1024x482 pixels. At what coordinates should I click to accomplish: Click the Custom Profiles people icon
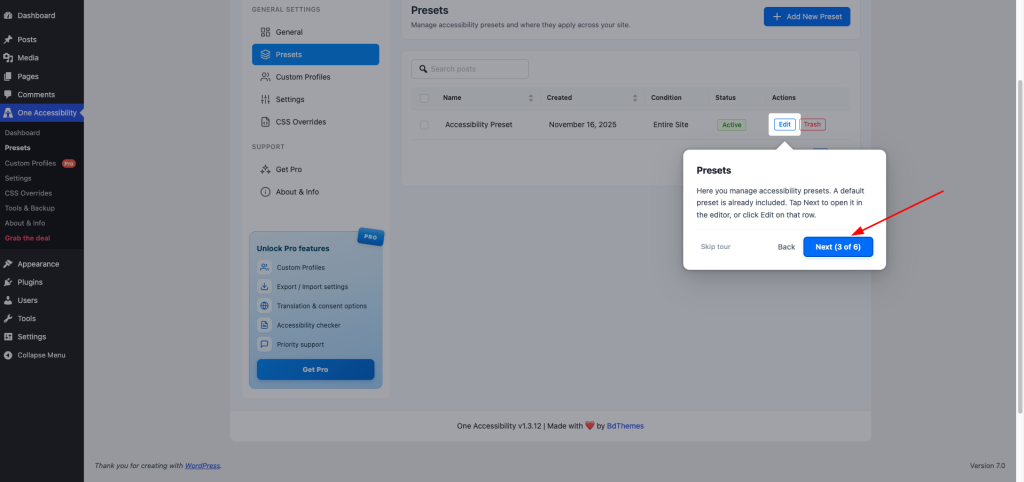pyautogui.click(x=265, y=77)
